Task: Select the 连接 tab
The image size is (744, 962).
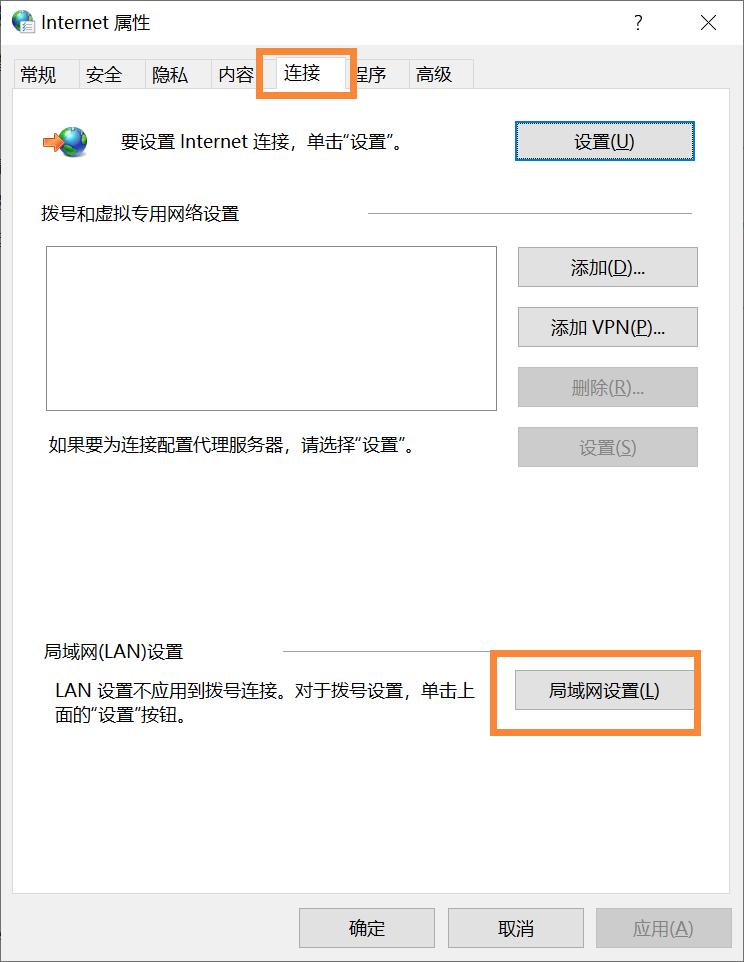Action: (303, 73)
